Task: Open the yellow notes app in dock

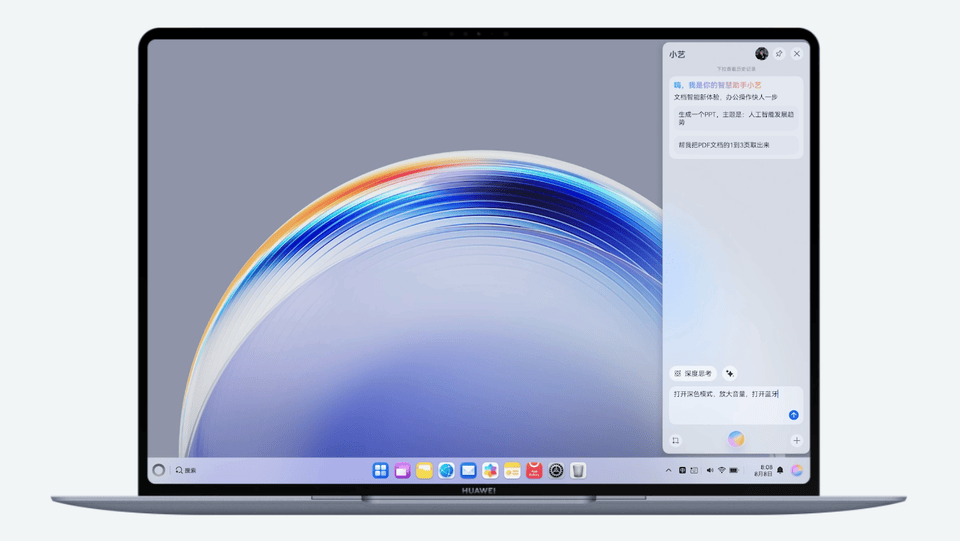Action: (x=512, y=470)
